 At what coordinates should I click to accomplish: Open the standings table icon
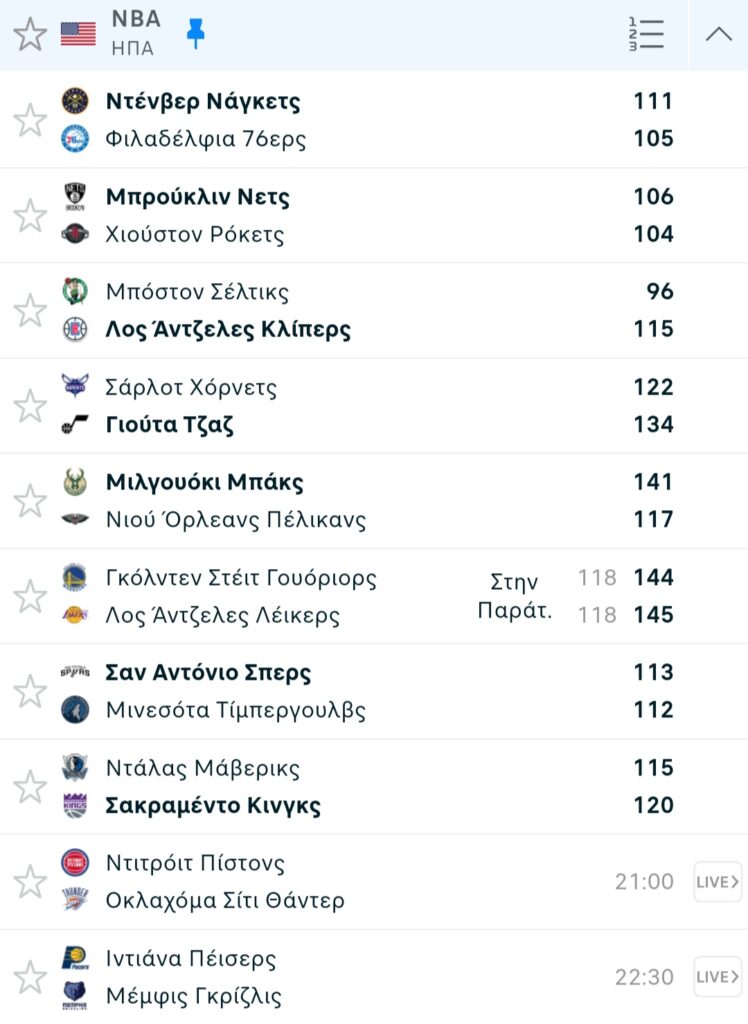[646, 34]
